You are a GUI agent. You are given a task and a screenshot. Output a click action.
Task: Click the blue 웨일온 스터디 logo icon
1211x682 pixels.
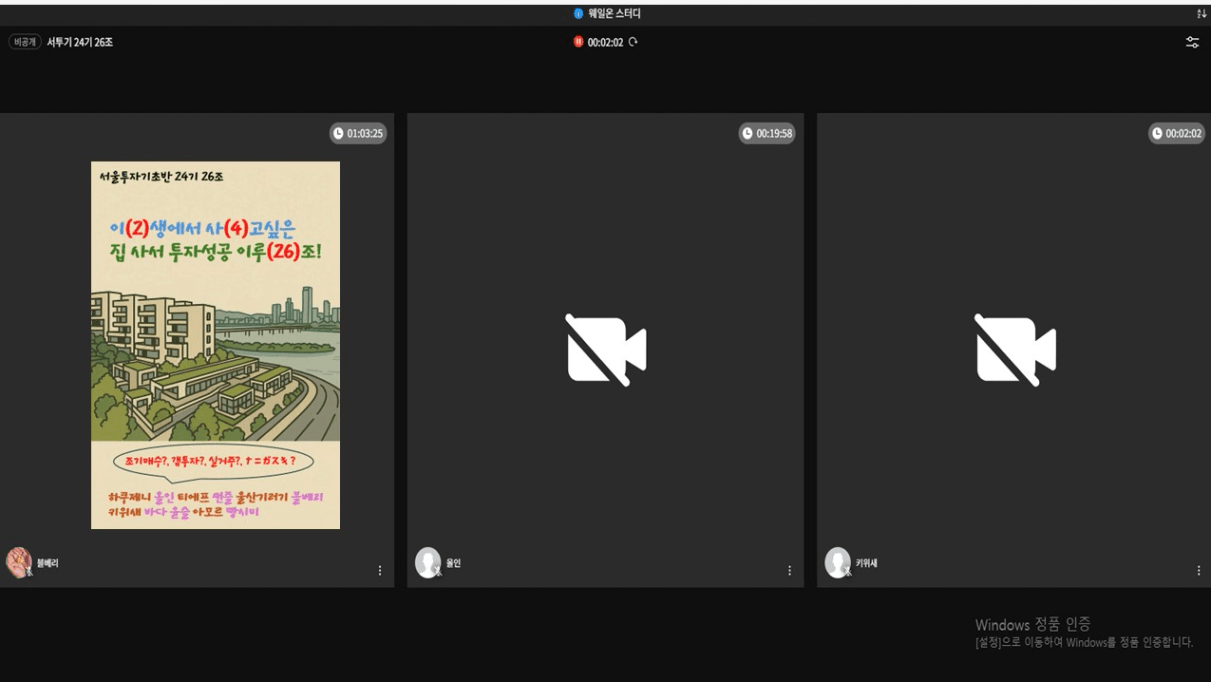pos(578,14)
